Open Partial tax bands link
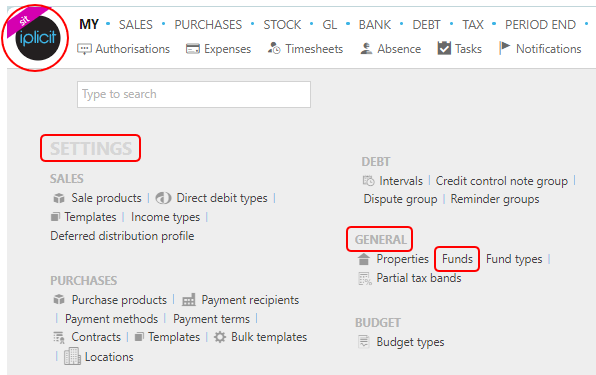Image resolution: width=596 pixels, height=375 pixels. [419, 278]
